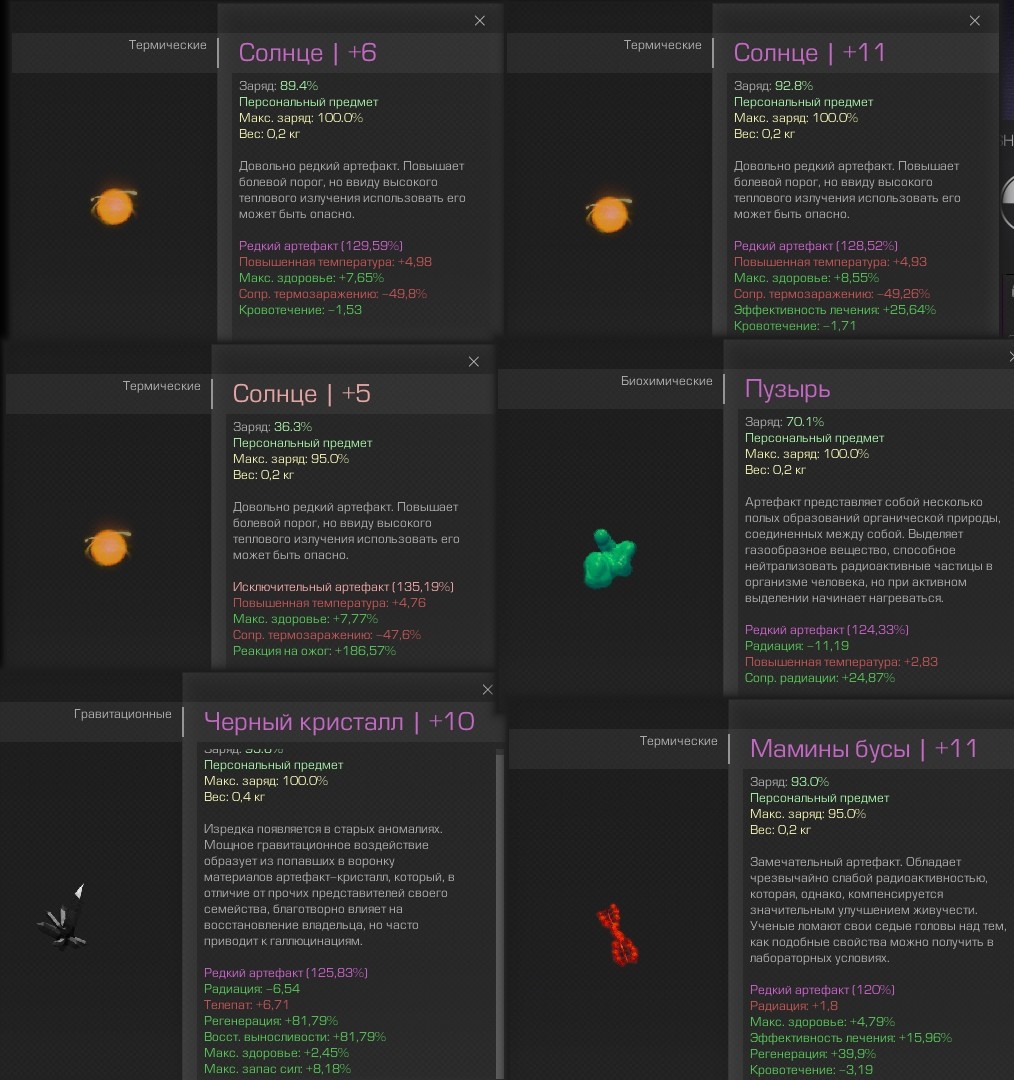Click "Регенерация: +39,9%"
This screenshot has width=1014, height=1080.
tap(813, 1054)
